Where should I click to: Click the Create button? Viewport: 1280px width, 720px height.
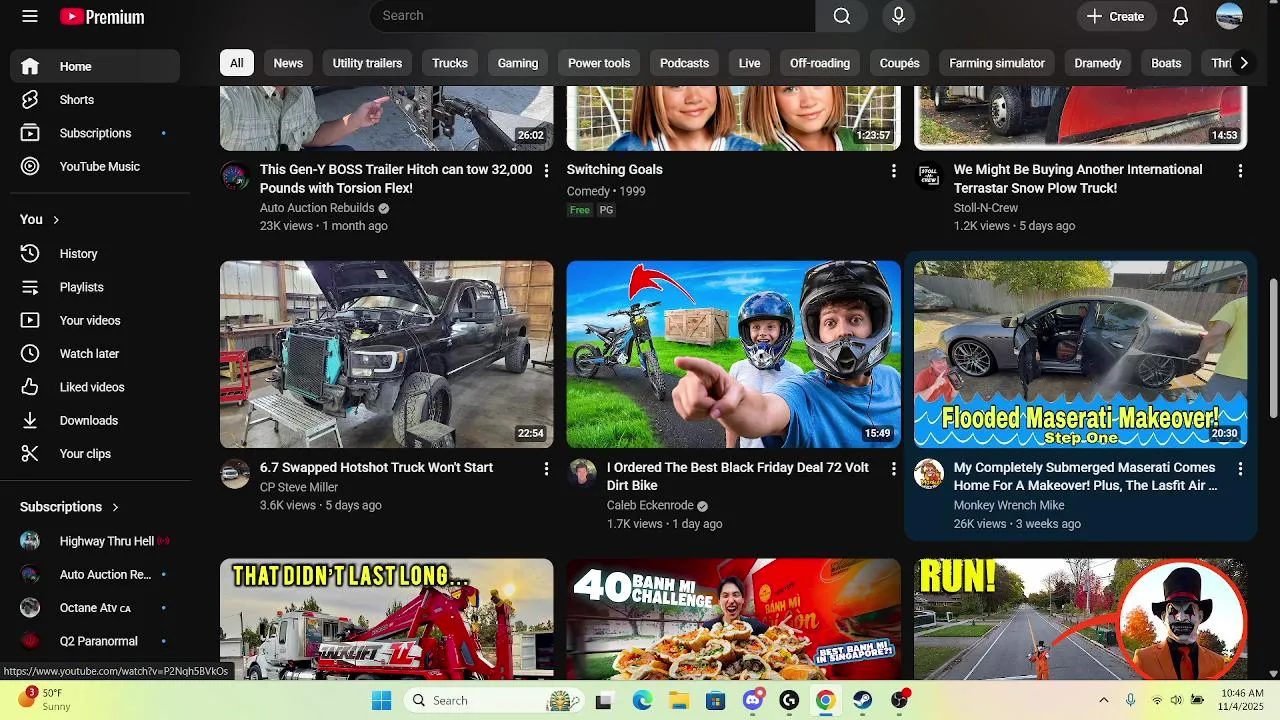click(1115, 16)
